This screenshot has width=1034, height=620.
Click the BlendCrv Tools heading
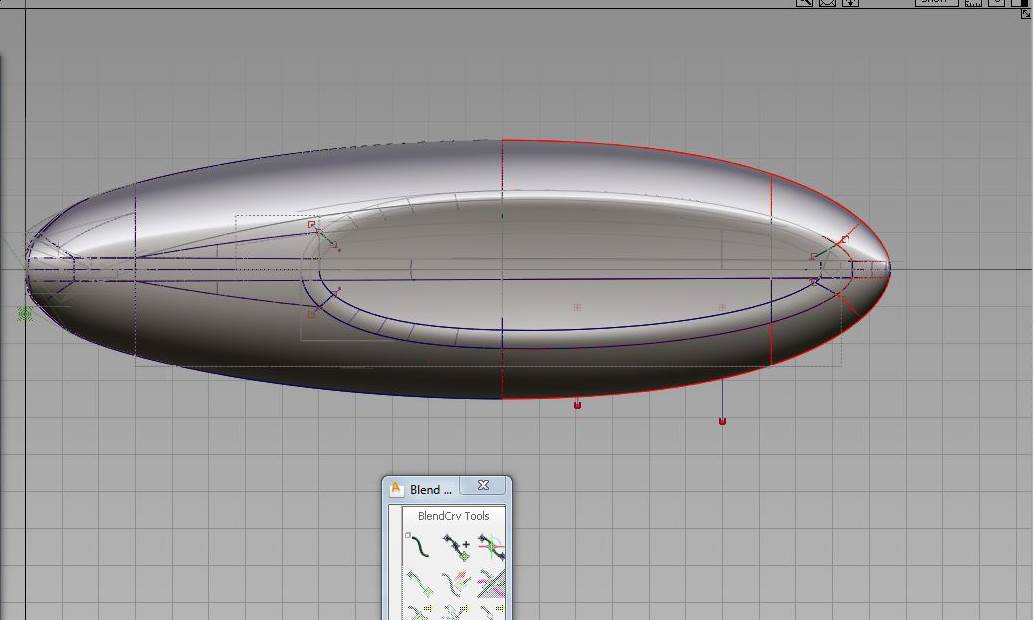(x=453, y=516)
